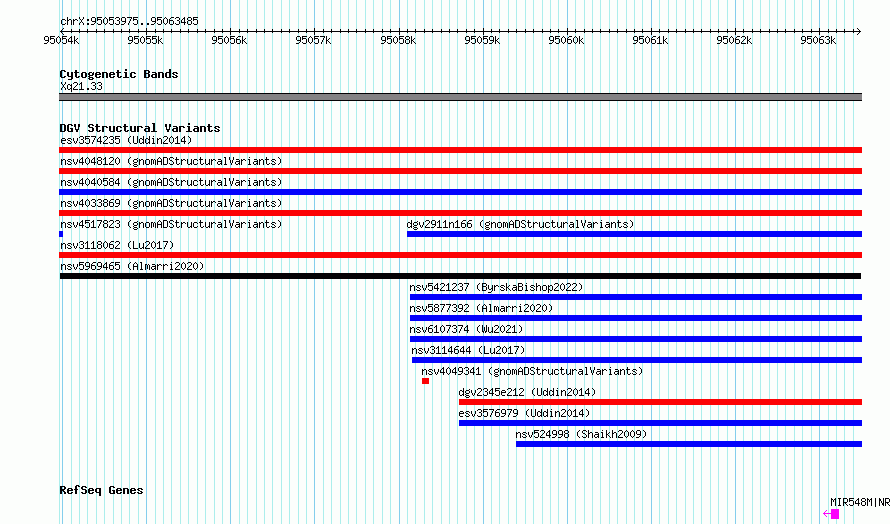Click the esv3576979 (Uddin2014) label
This screenshot has height=524, width=890.
(524, 413)
